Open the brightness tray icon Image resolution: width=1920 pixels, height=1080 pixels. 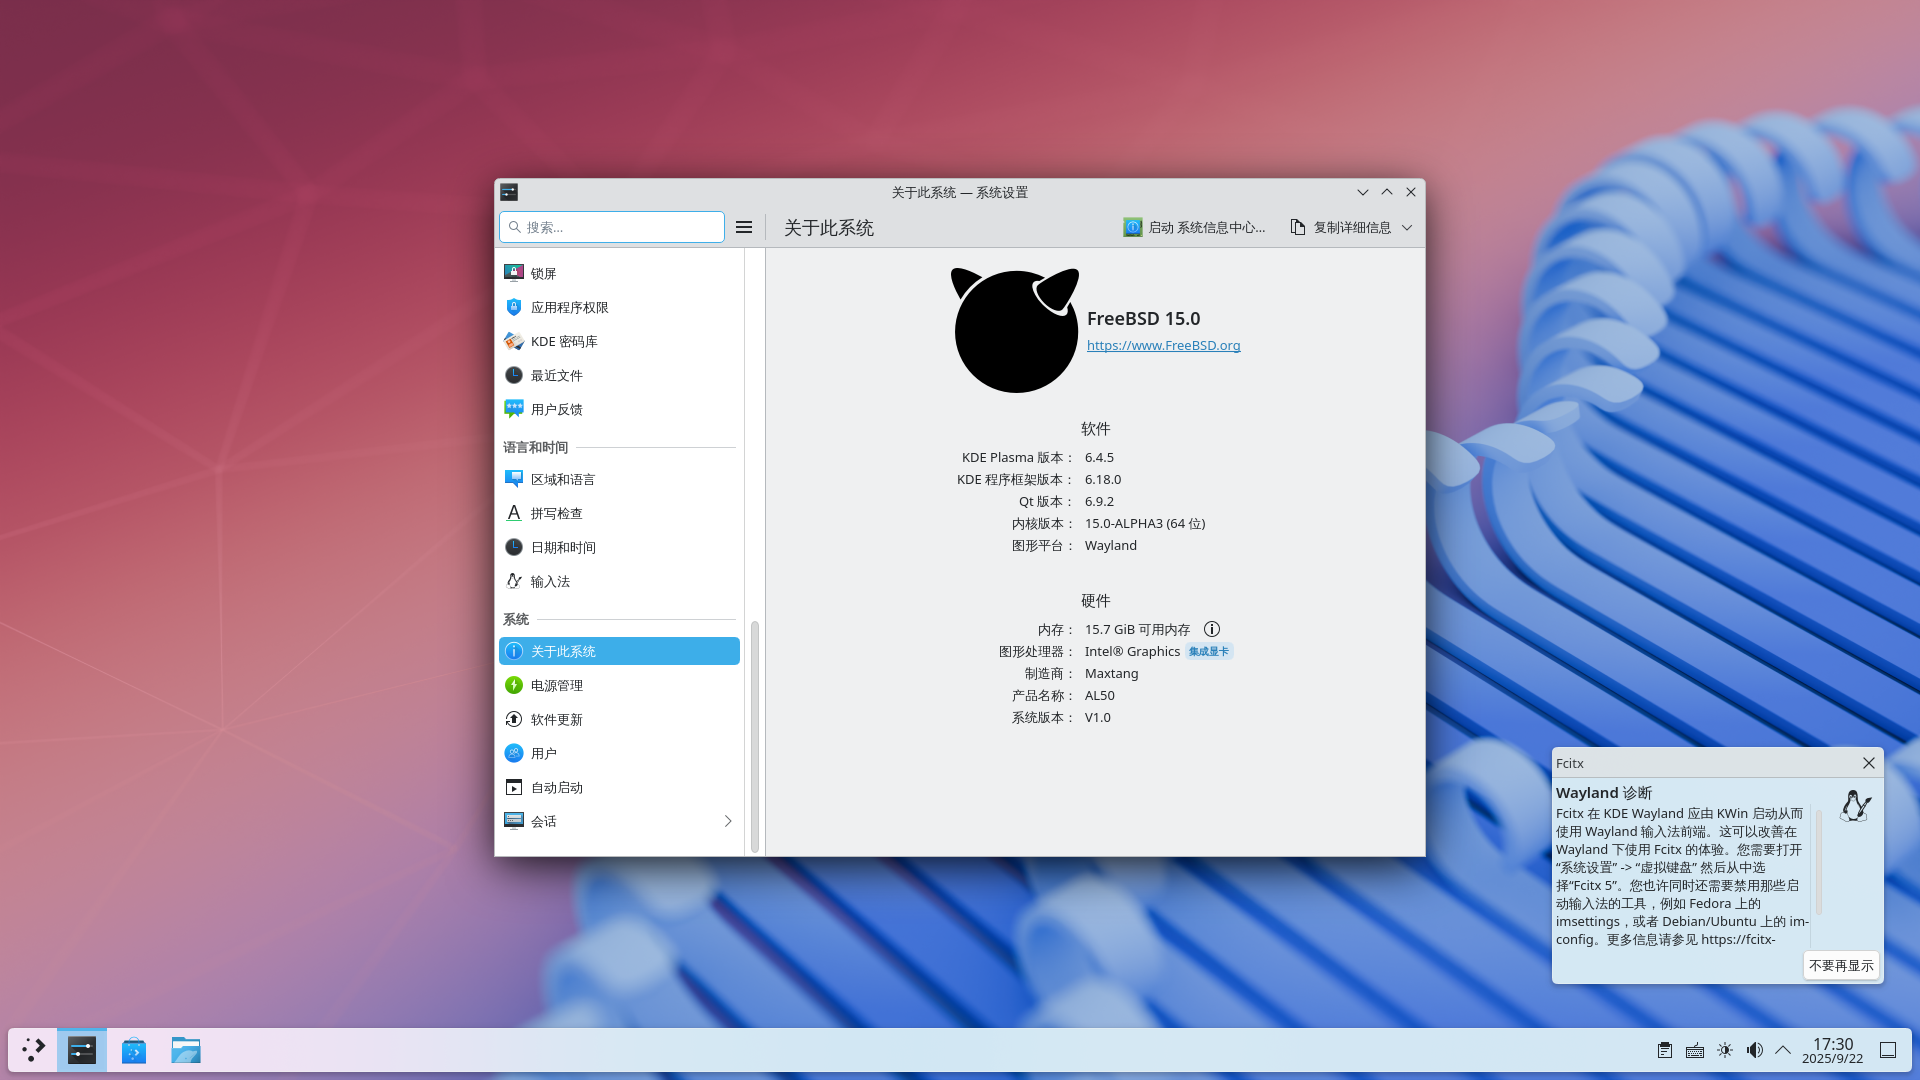[x=1725, y=1050]
